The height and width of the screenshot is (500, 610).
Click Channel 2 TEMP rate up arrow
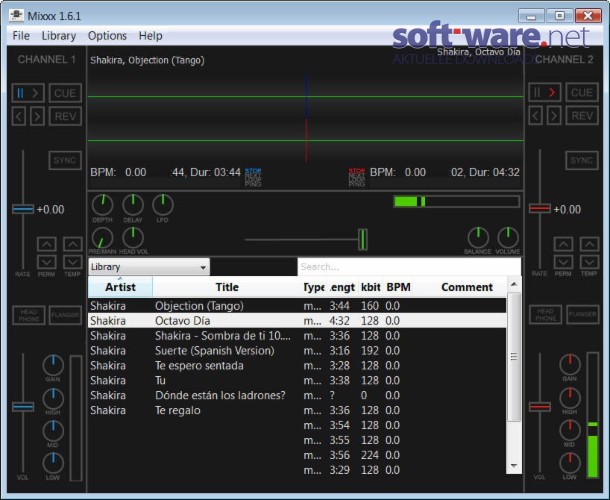(x=589, y=244)
